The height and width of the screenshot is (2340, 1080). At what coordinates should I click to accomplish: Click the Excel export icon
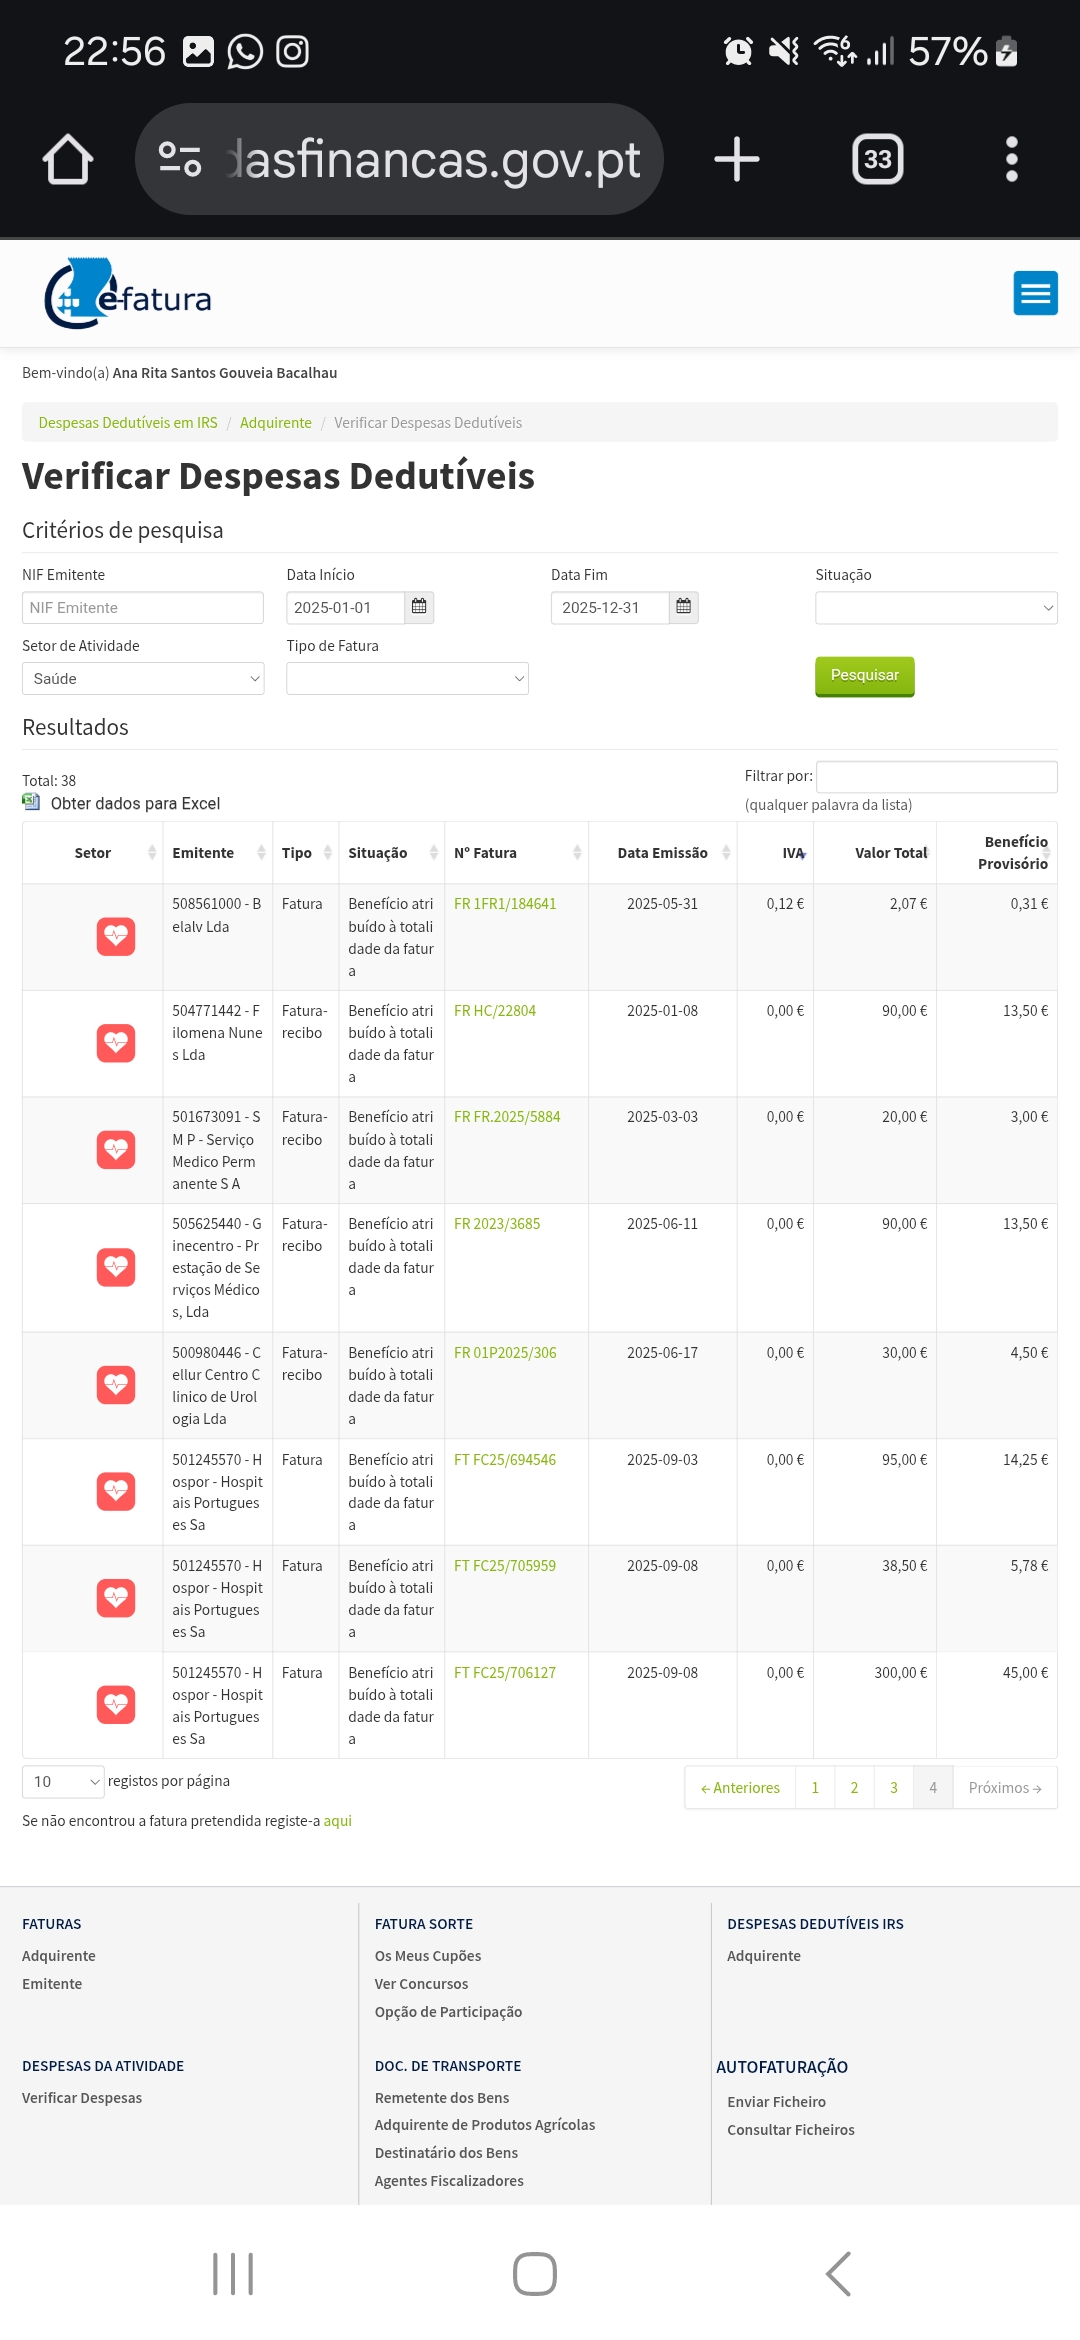tap(32, 802)
